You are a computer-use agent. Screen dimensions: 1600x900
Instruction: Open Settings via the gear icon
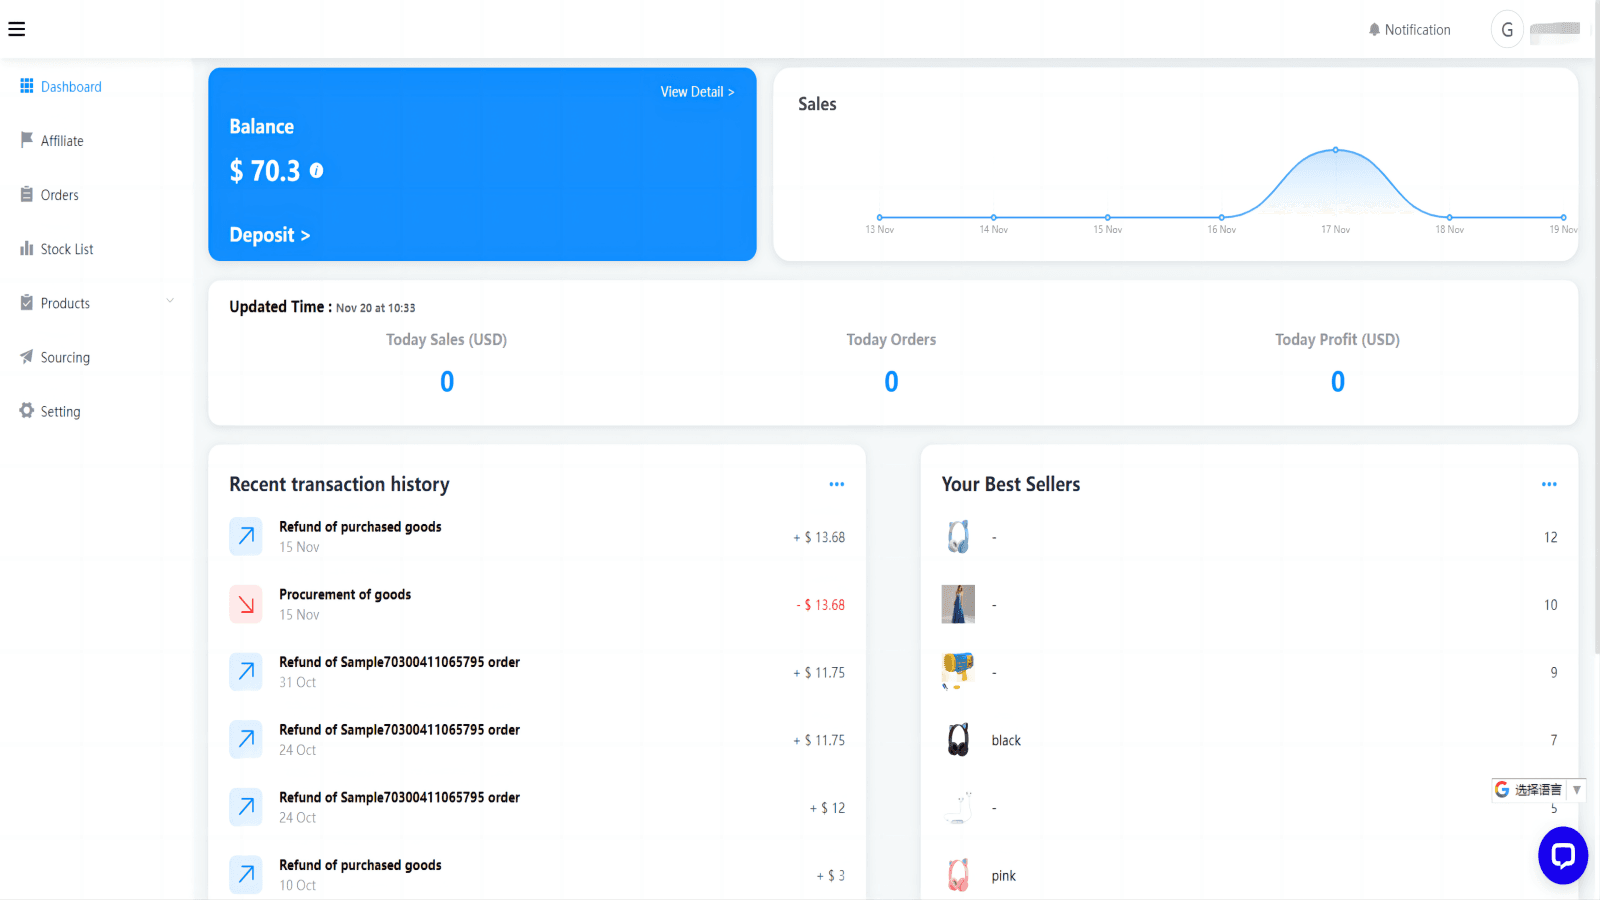[26, 411]
